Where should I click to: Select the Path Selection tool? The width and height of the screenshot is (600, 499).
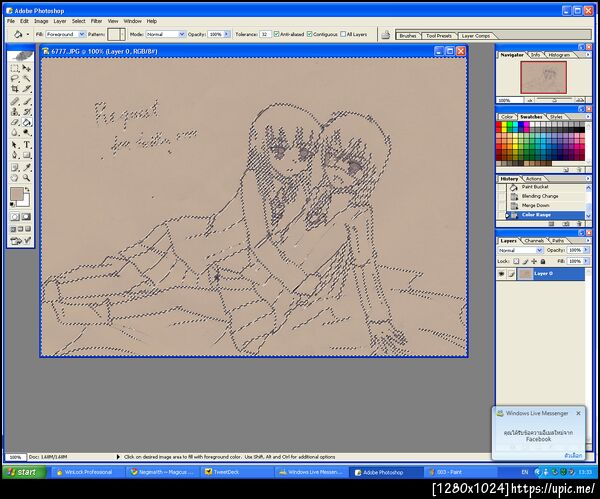coord(15,145)
